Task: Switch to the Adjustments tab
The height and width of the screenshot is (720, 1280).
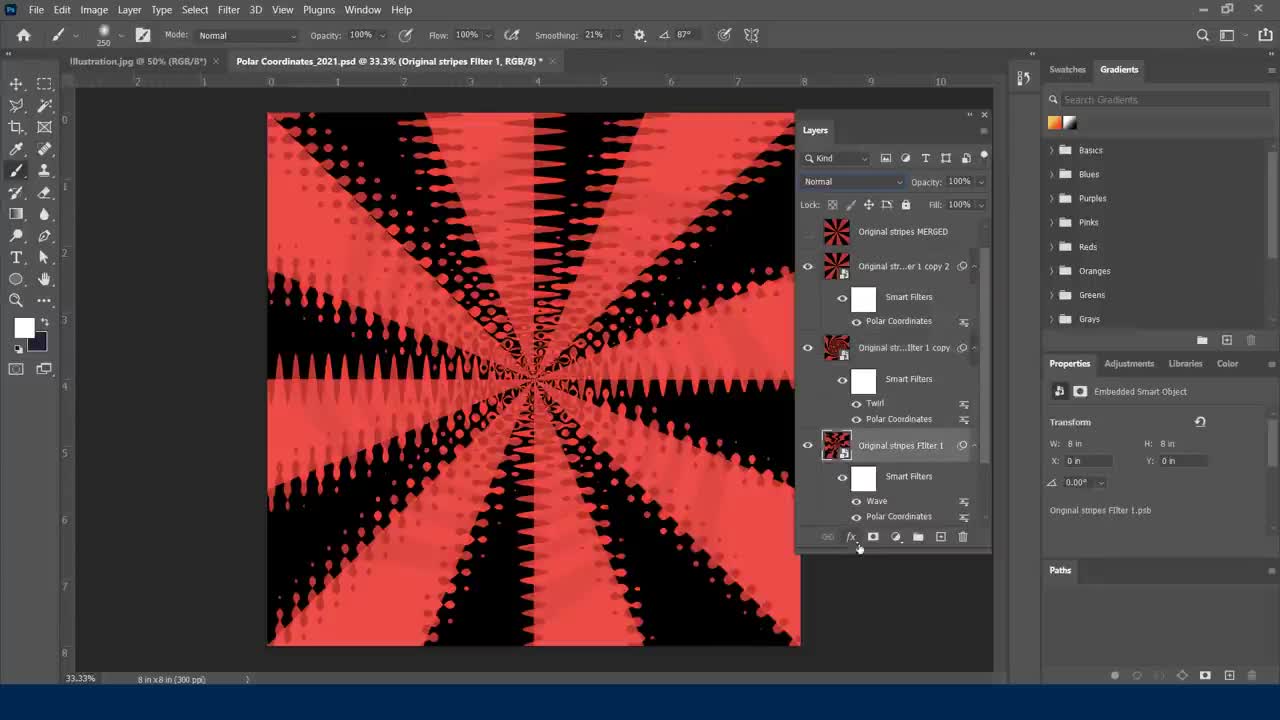Action: coord(1129,363)
